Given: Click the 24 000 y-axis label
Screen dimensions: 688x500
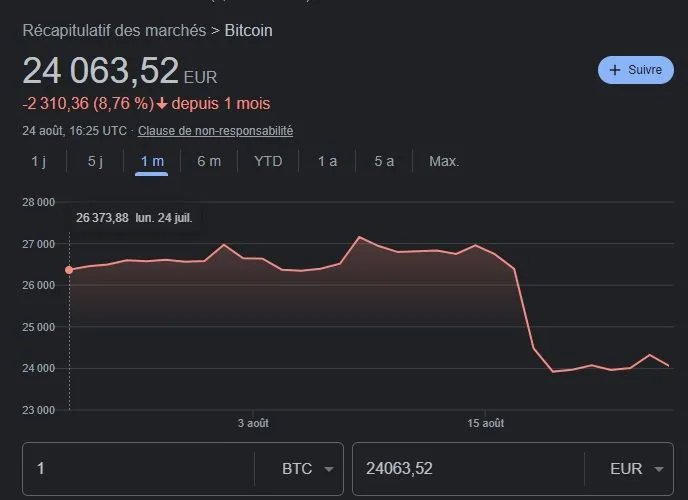Looking at the screenshot, I should coord(39,368).
